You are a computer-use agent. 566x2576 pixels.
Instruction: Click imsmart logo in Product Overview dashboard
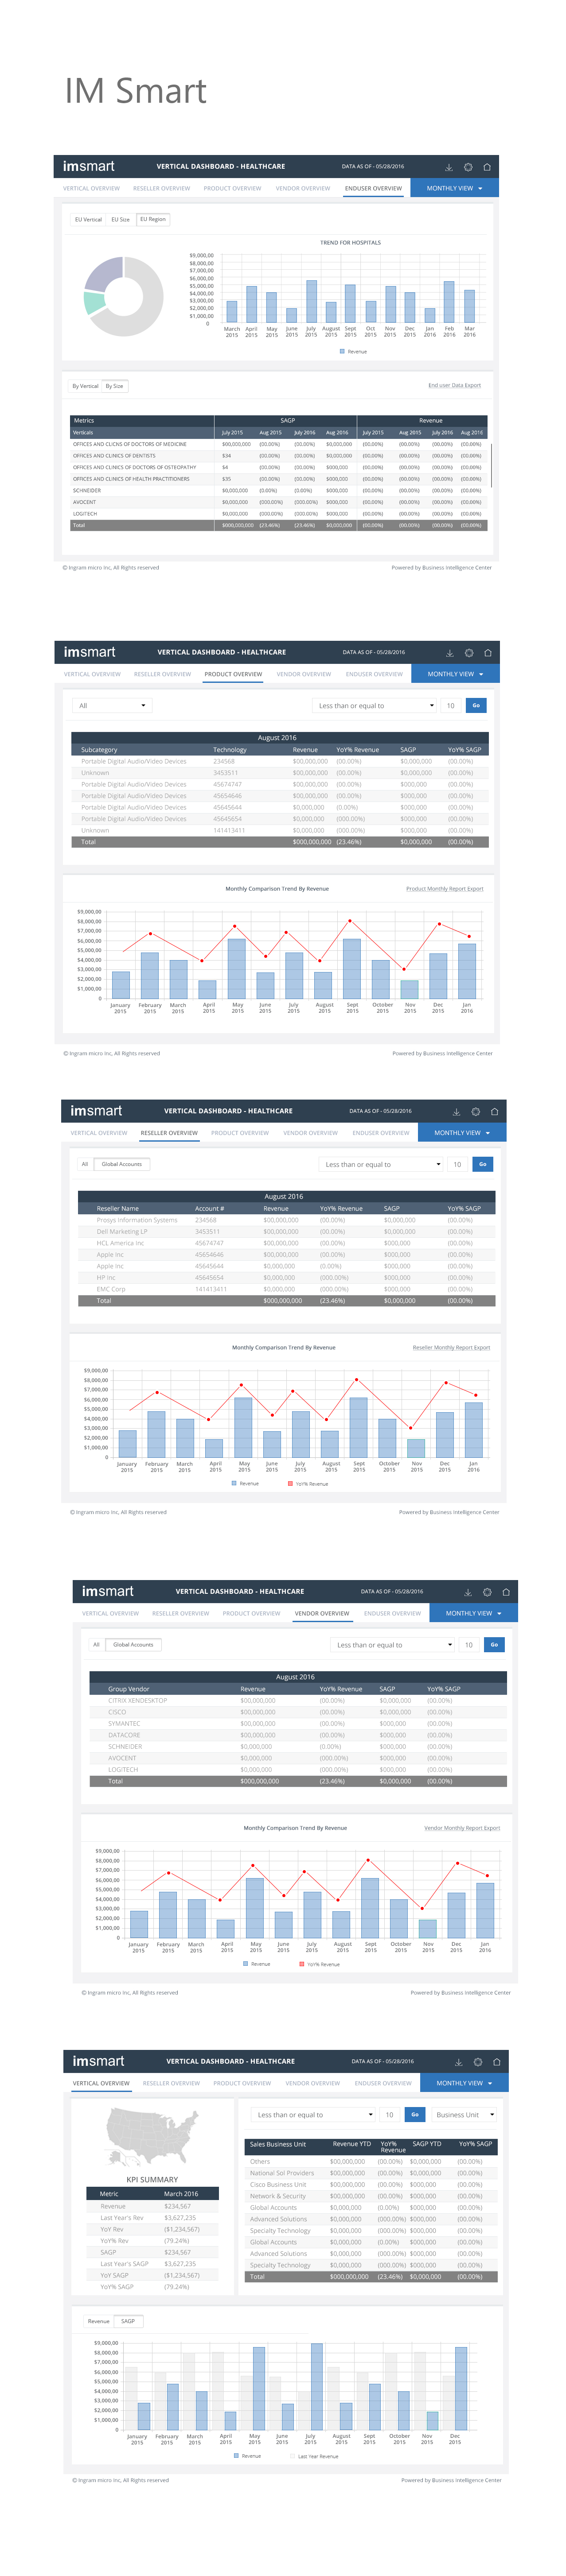coord(90,652)
